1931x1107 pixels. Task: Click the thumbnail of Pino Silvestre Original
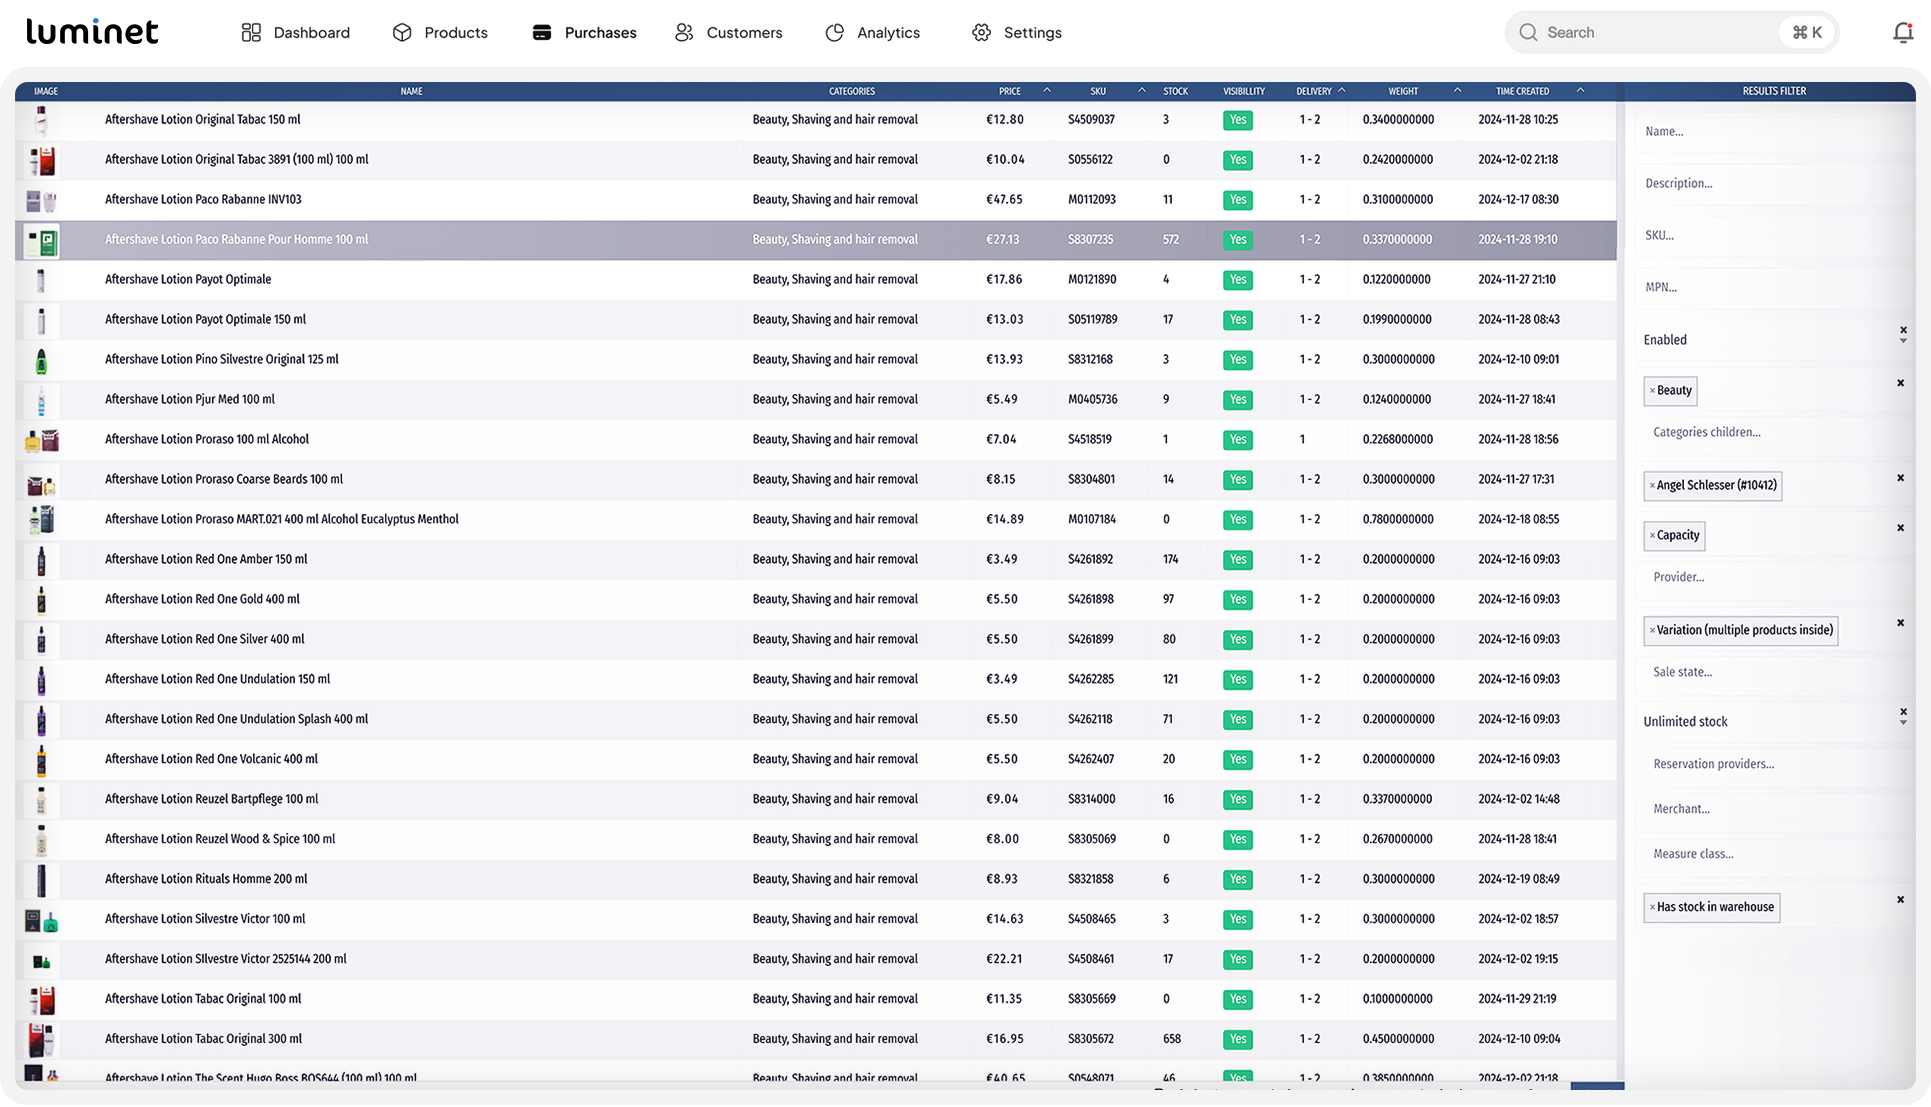41,360
